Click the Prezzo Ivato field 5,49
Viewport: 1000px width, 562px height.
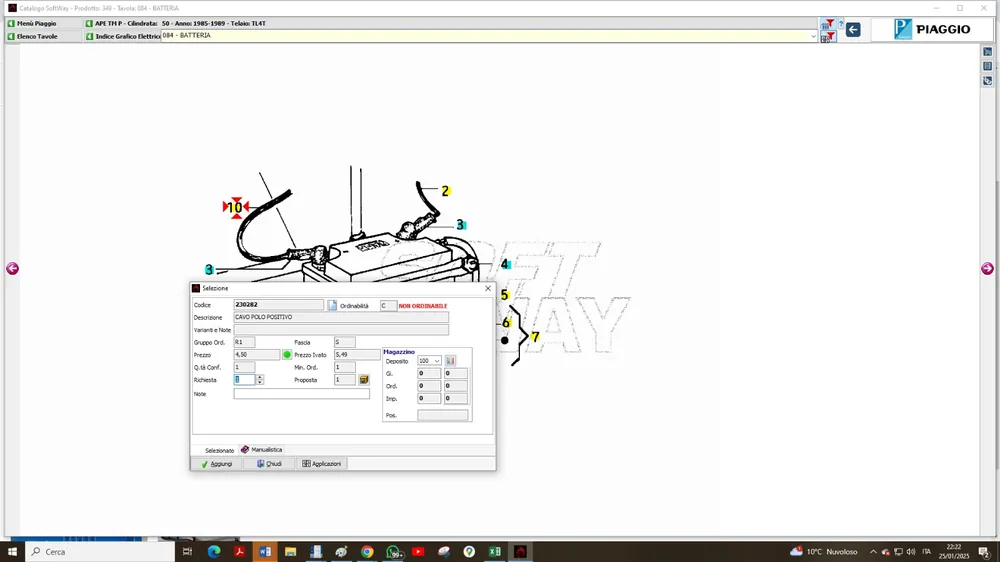coord(356,355)
